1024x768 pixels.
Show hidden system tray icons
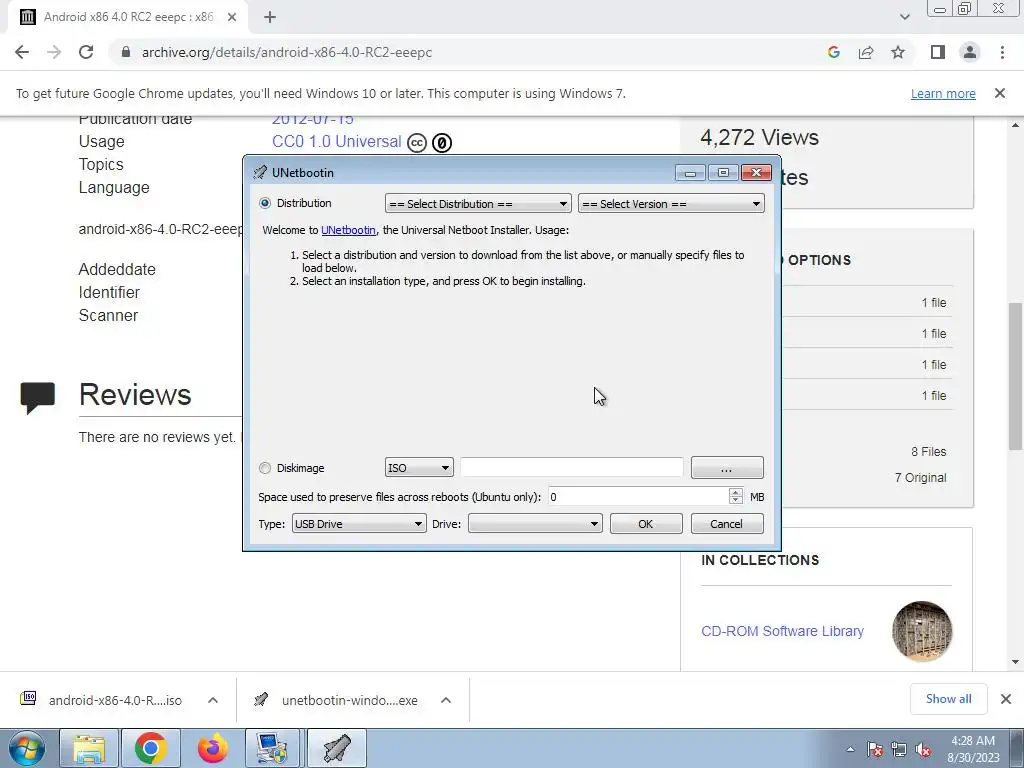850,749
